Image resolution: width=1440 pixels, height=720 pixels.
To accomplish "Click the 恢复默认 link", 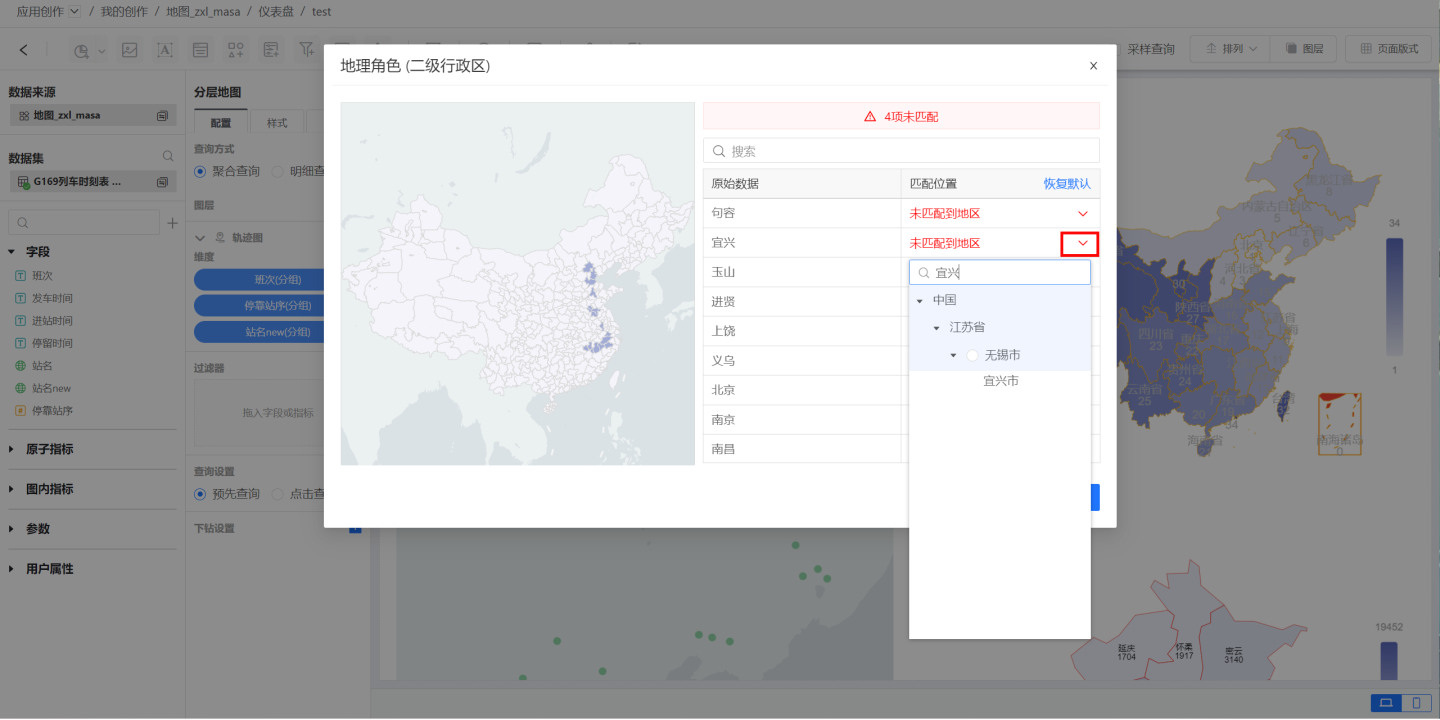I will 1067,184.
